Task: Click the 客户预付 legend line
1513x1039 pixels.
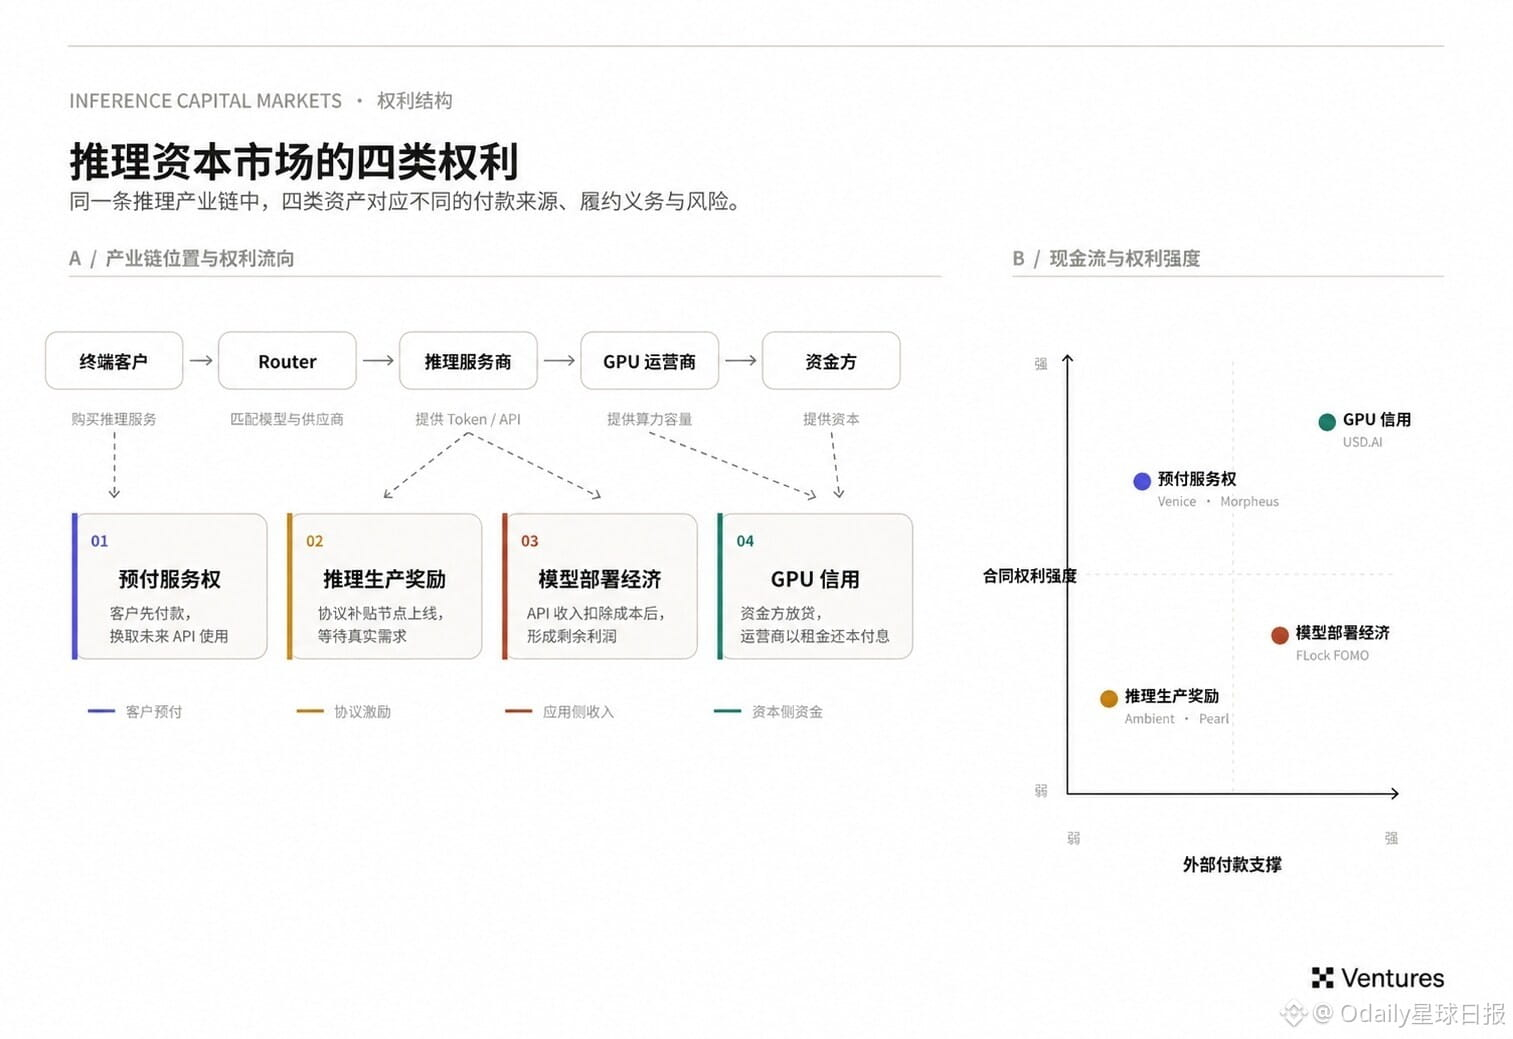Action: (101, 711)
